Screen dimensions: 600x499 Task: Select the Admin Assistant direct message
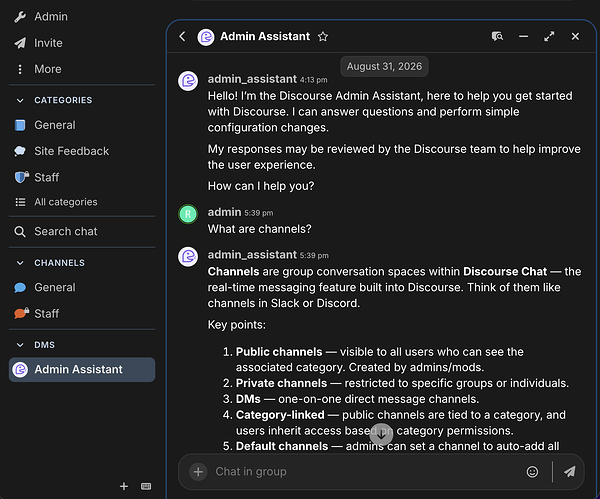point(82,370)
